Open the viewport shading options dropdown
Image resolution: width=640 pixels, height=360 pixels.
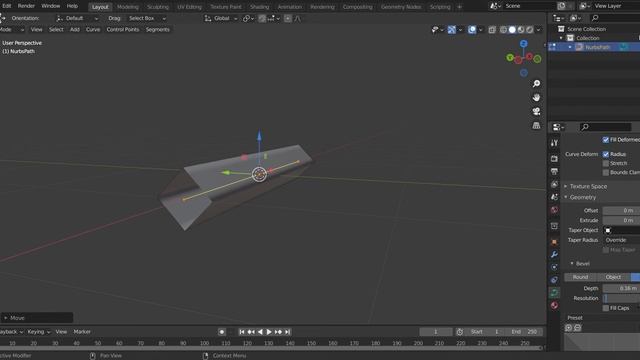539,30
